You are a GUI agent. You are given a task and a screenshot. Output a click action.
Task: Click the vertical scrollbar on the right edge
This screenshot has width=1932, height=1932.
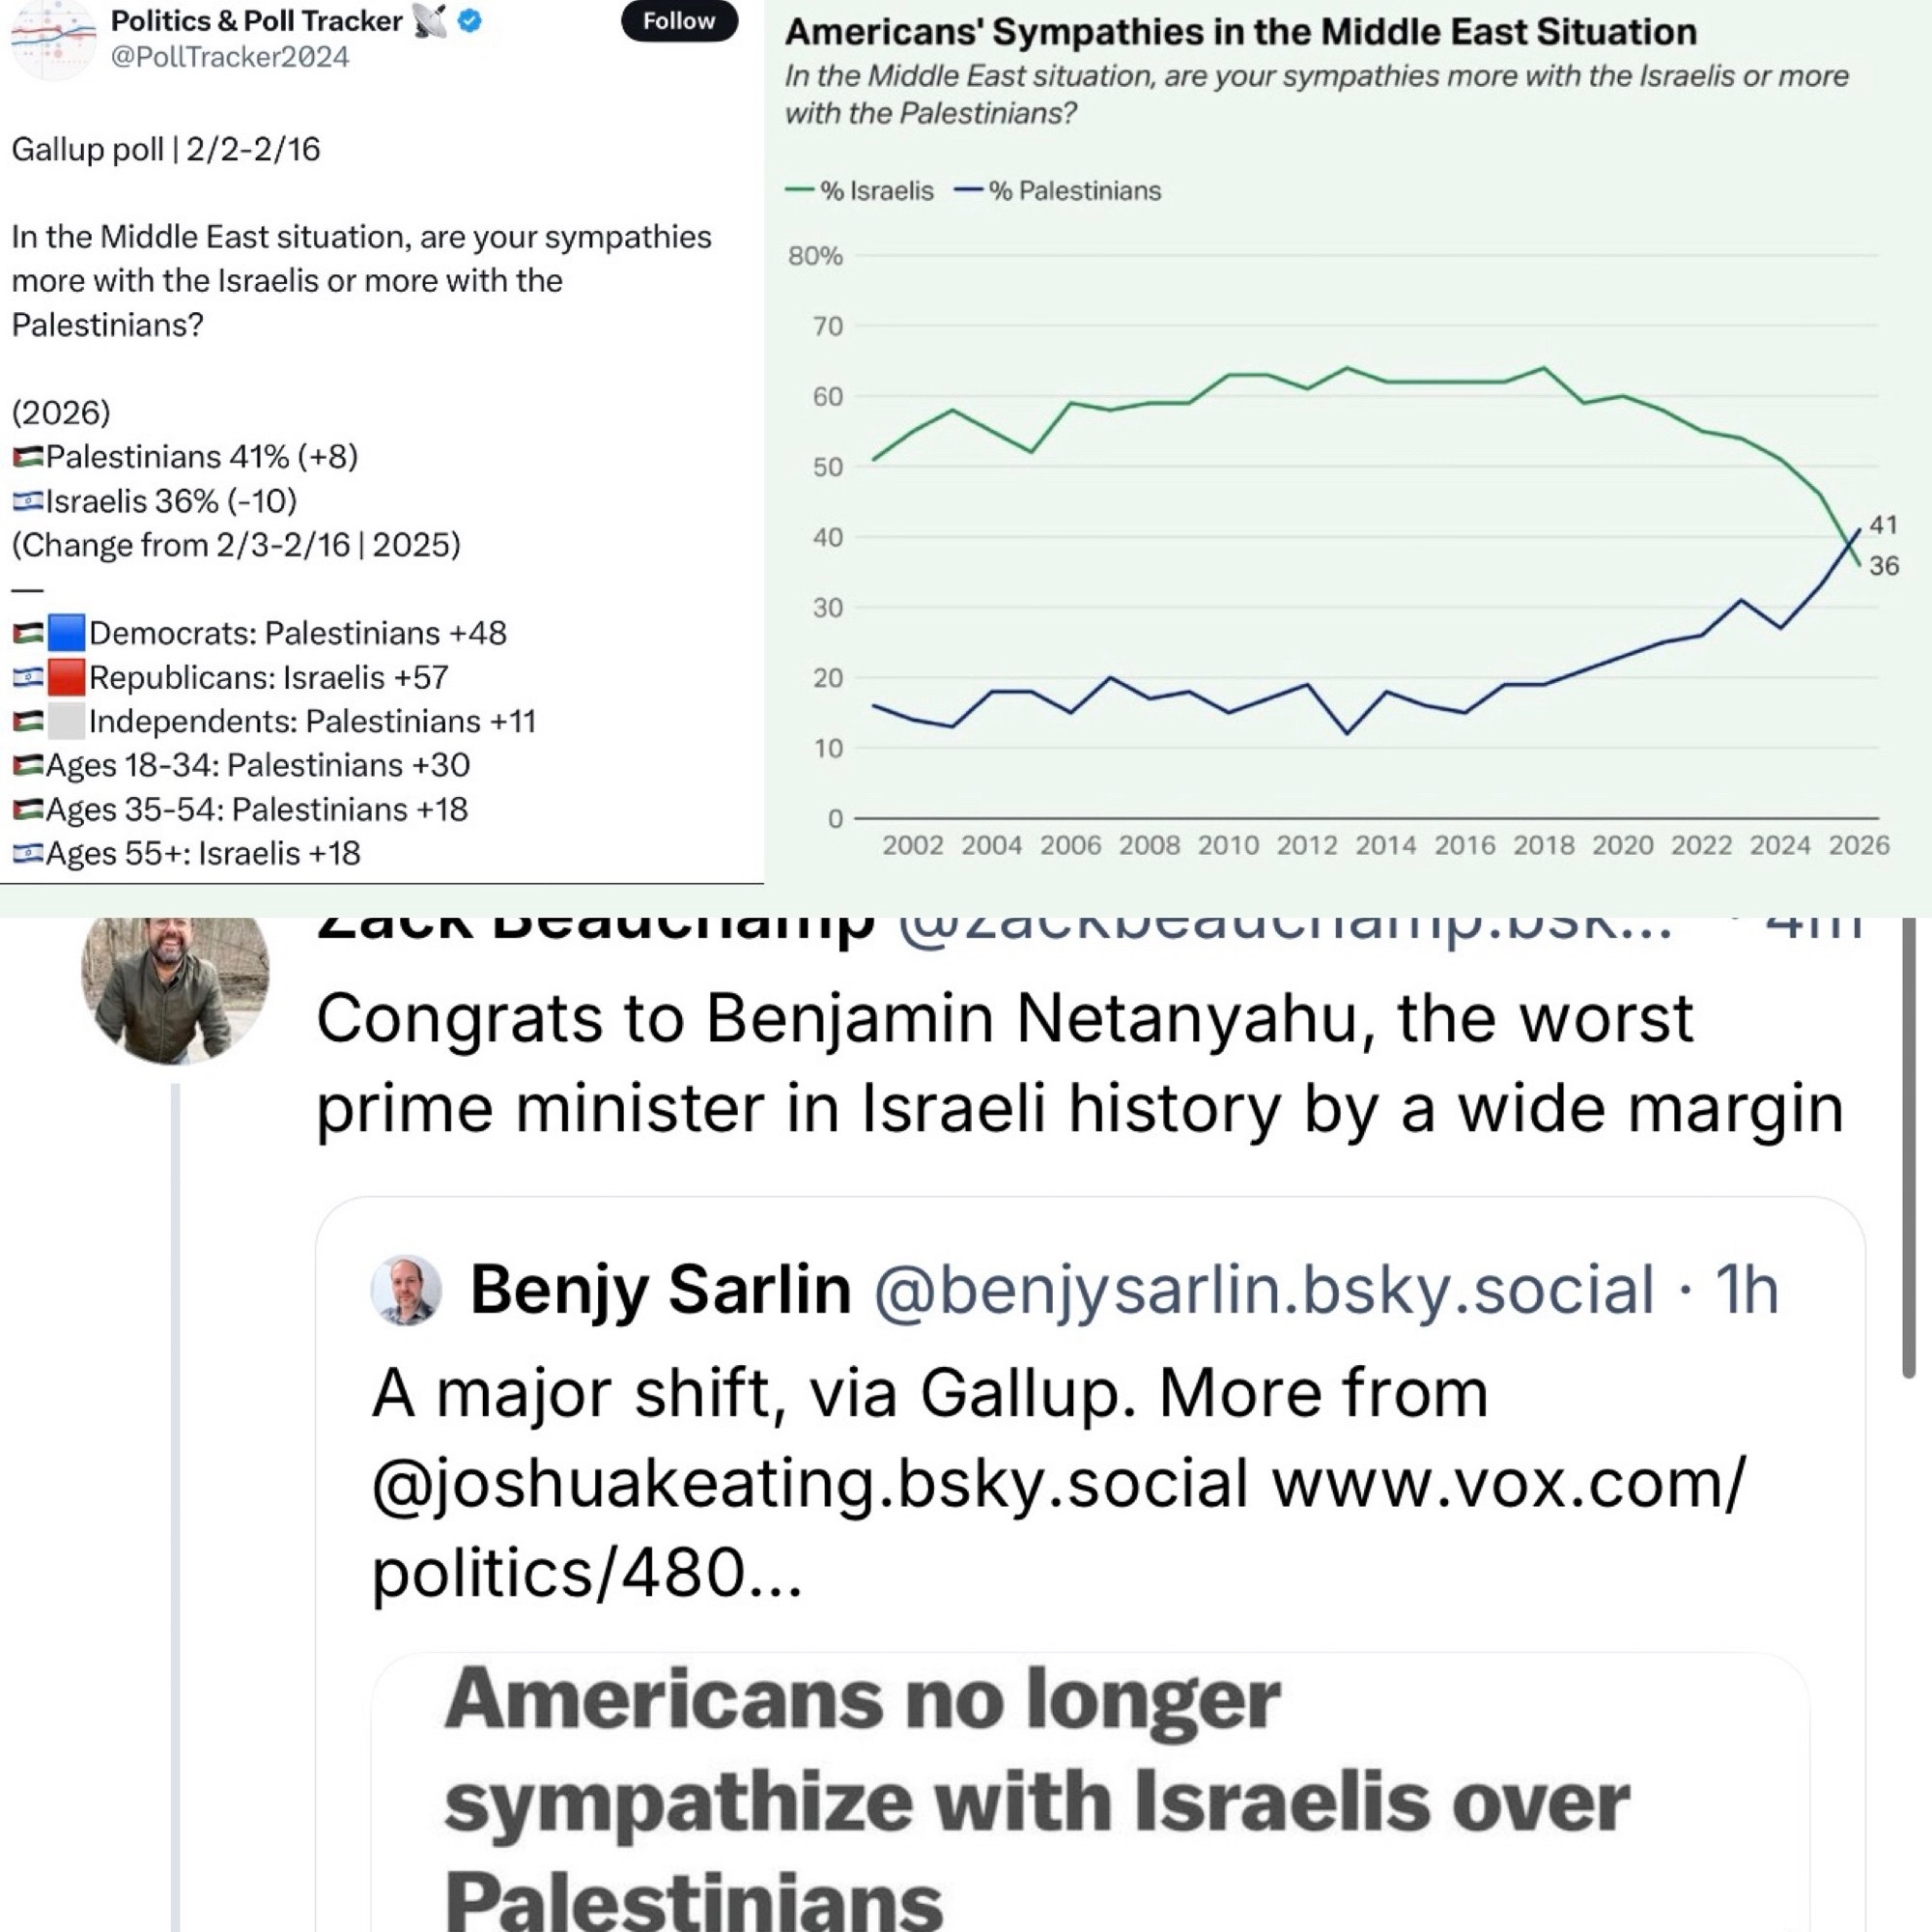pos(1908,1150)
